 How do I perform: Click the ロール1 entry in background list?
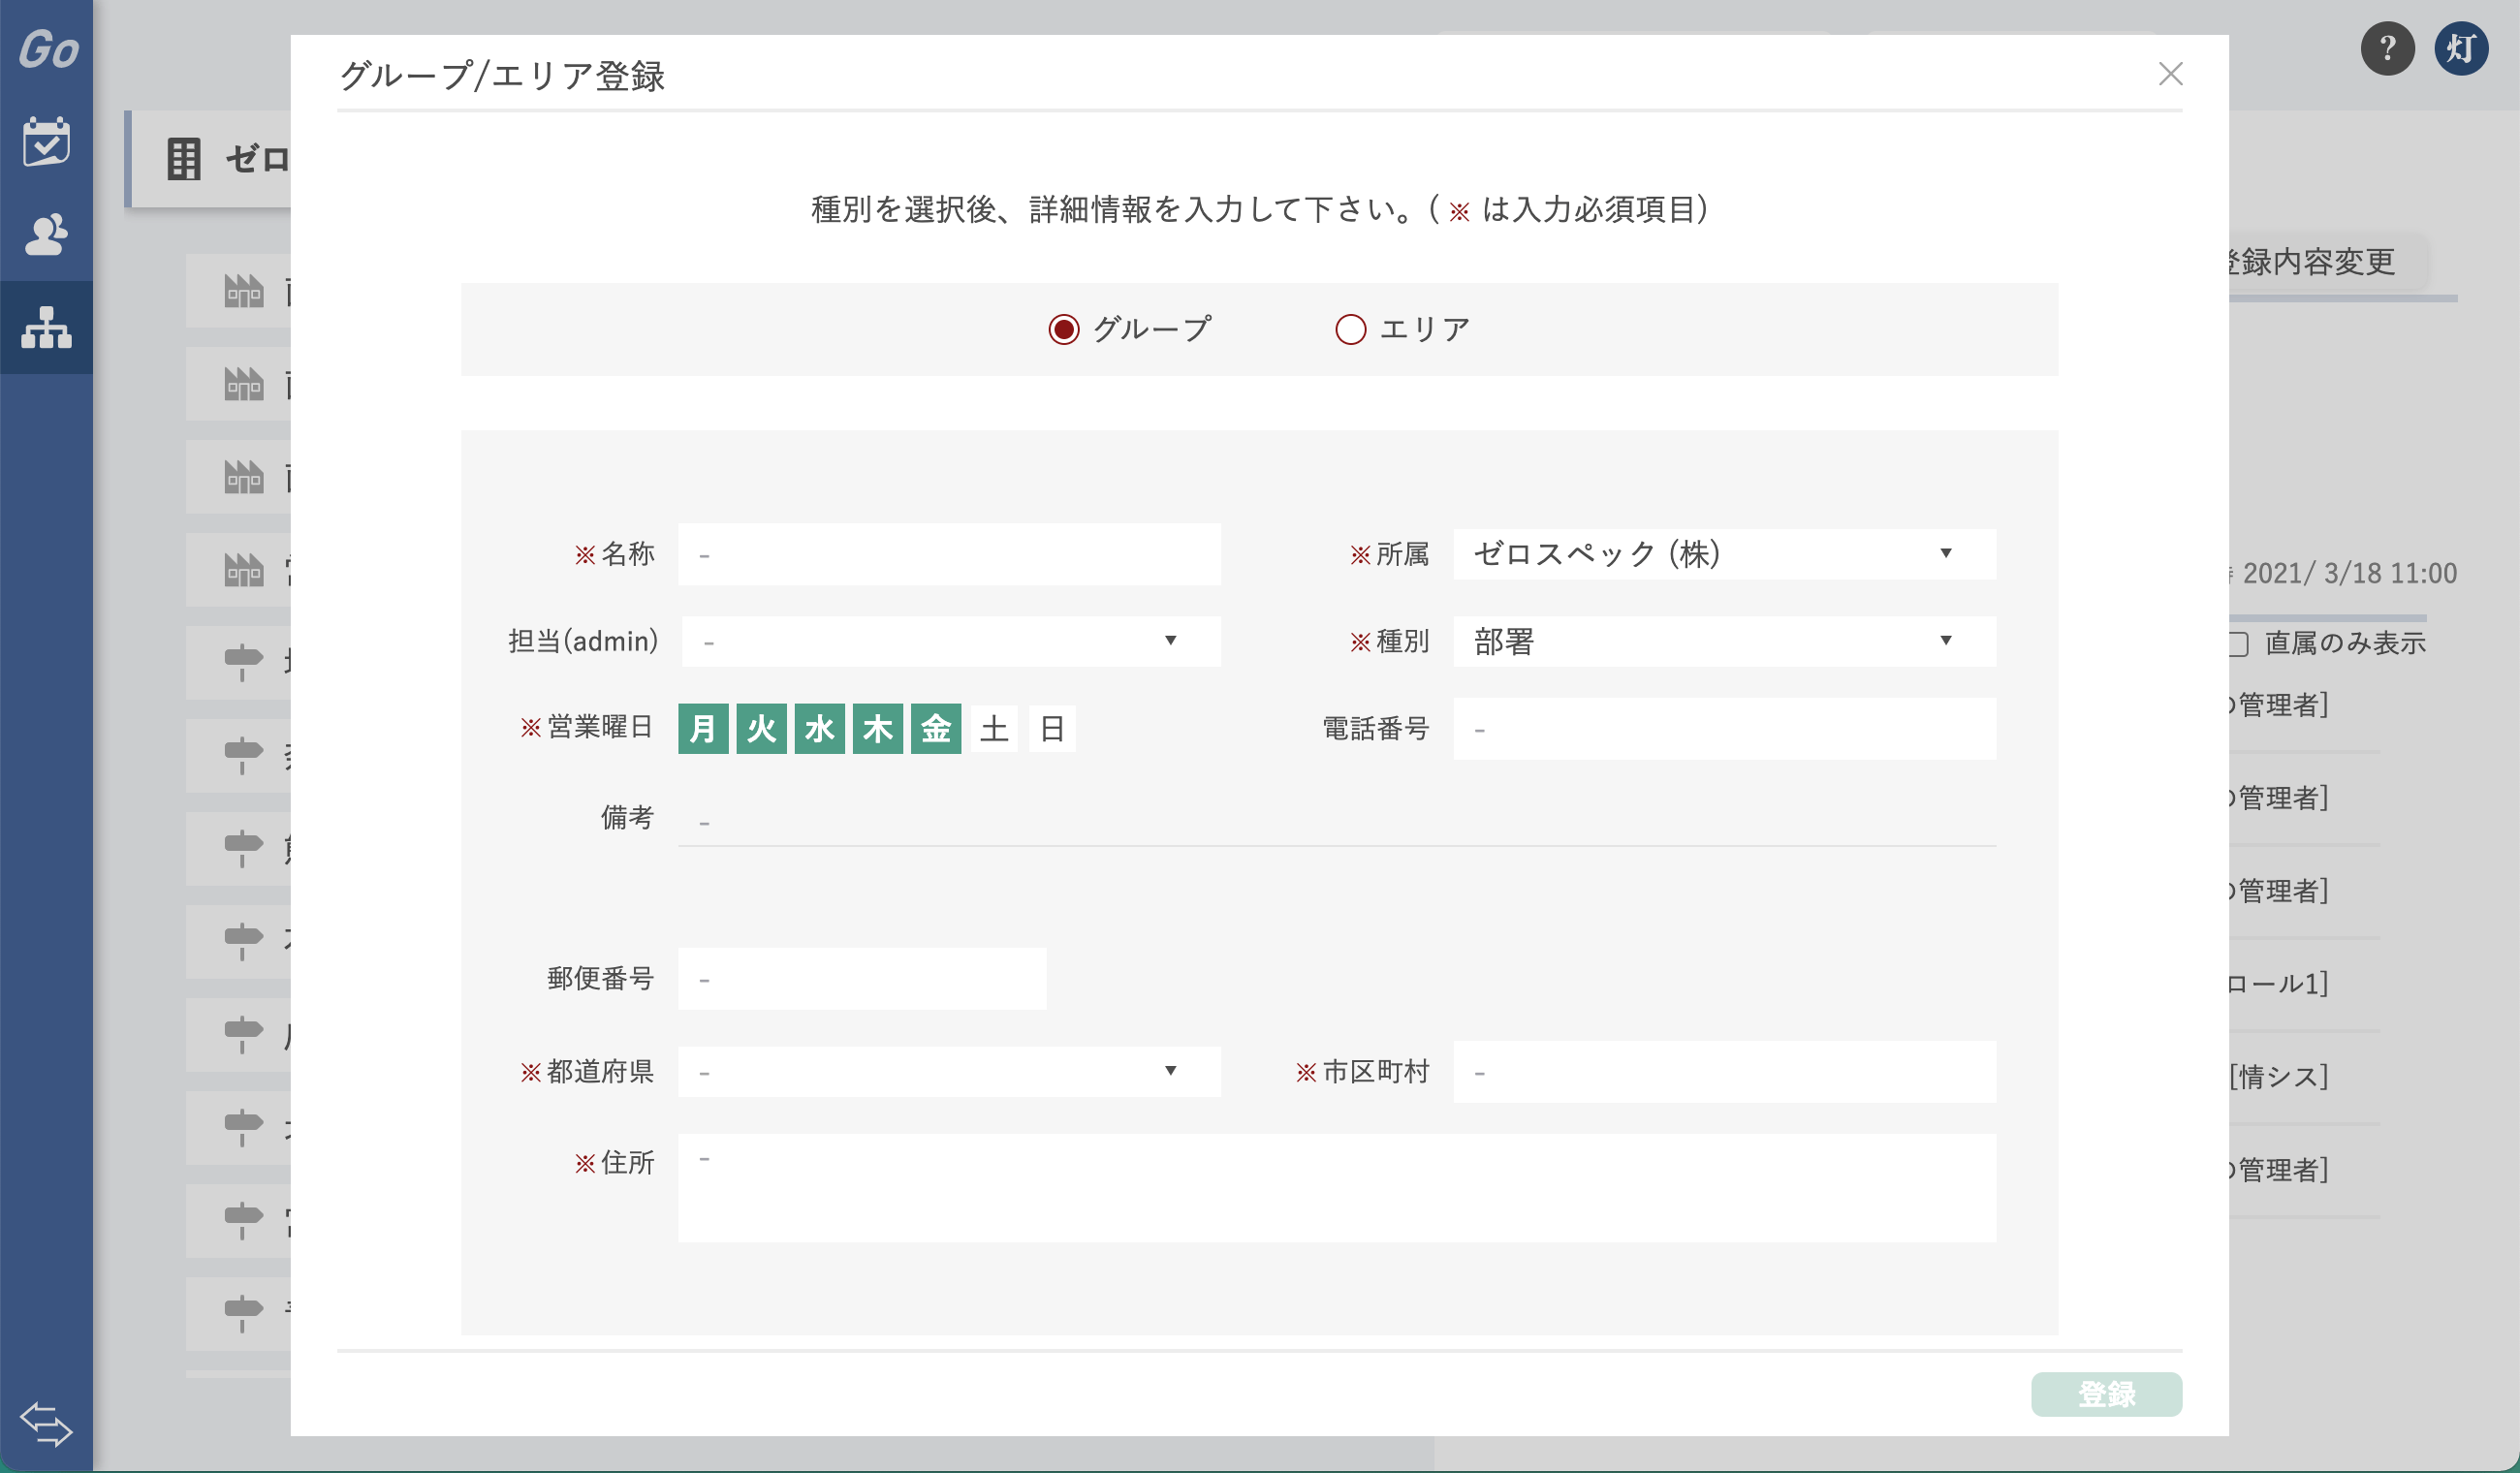[2279, 984]
